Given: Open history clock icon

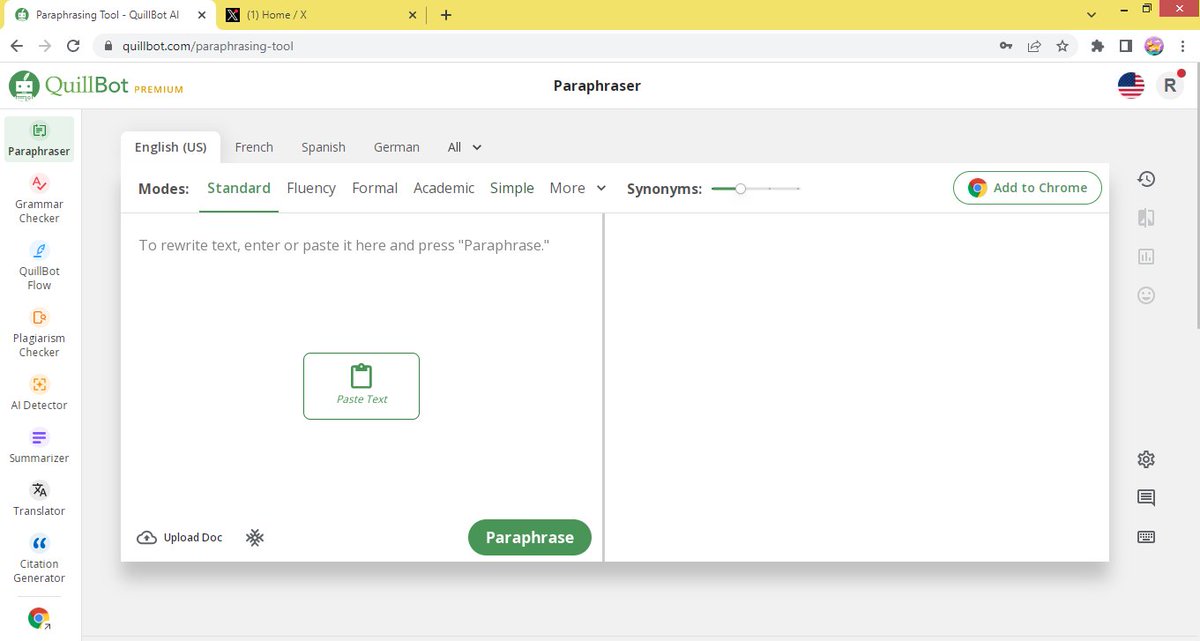Looking at the screenshot, I should point(1146,179).
